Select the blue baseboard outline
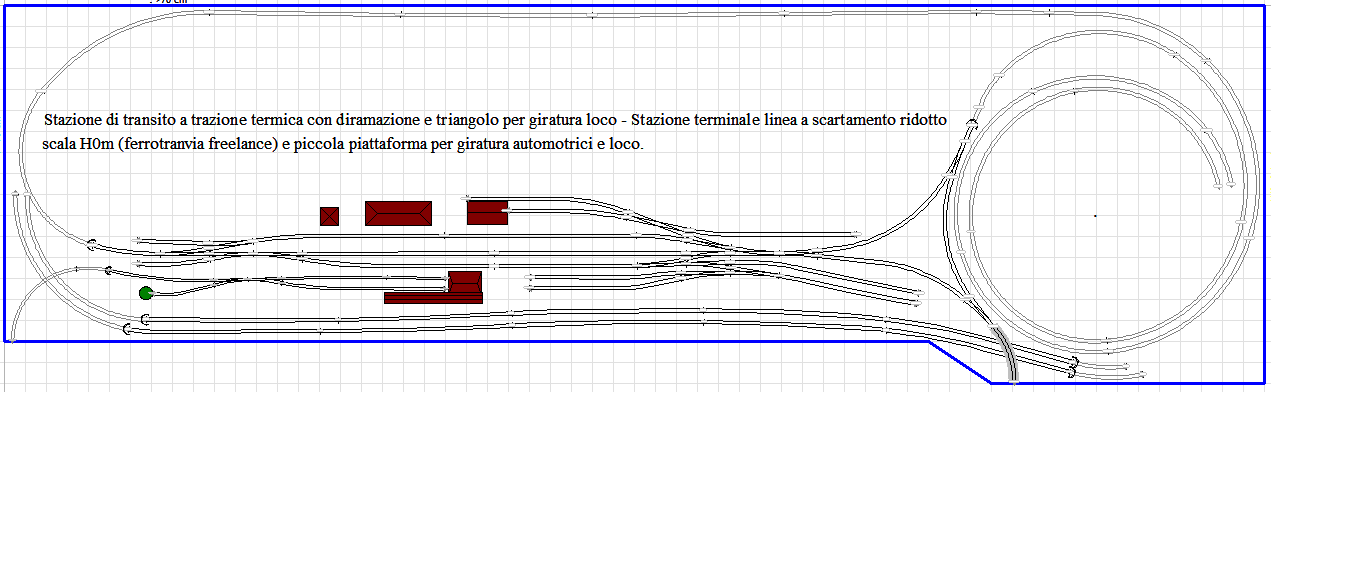 point(600,4)
